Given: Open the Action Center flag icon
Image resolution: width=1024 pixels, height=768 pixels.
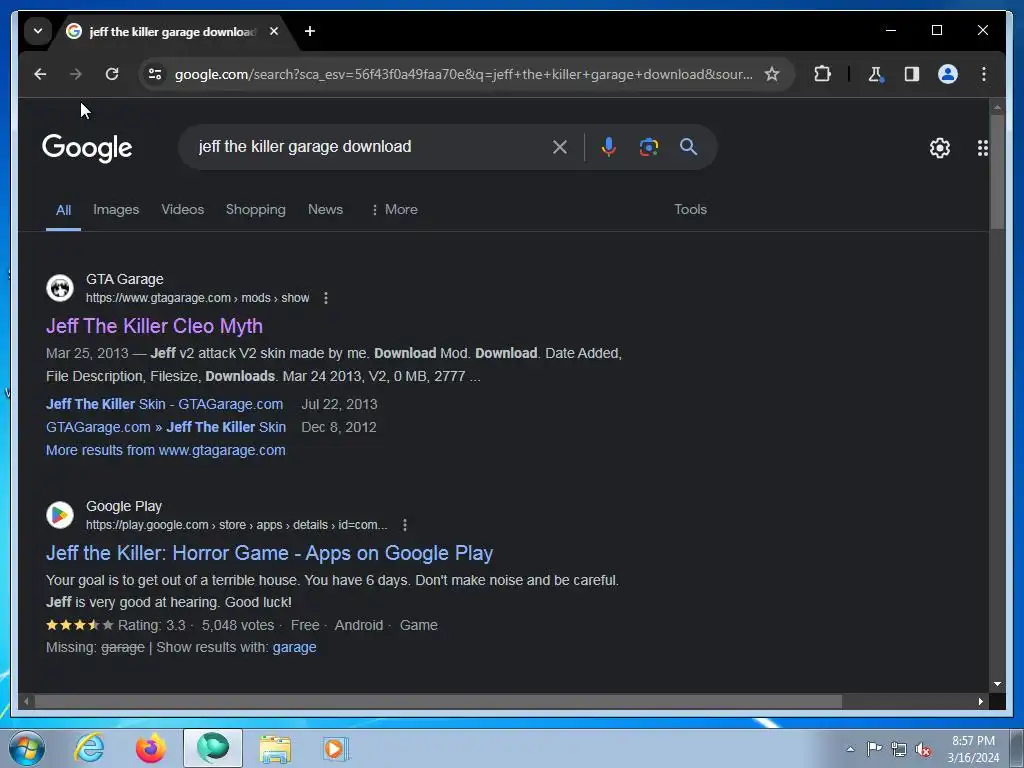Looking at the screenshot, I should coord(874,749).
